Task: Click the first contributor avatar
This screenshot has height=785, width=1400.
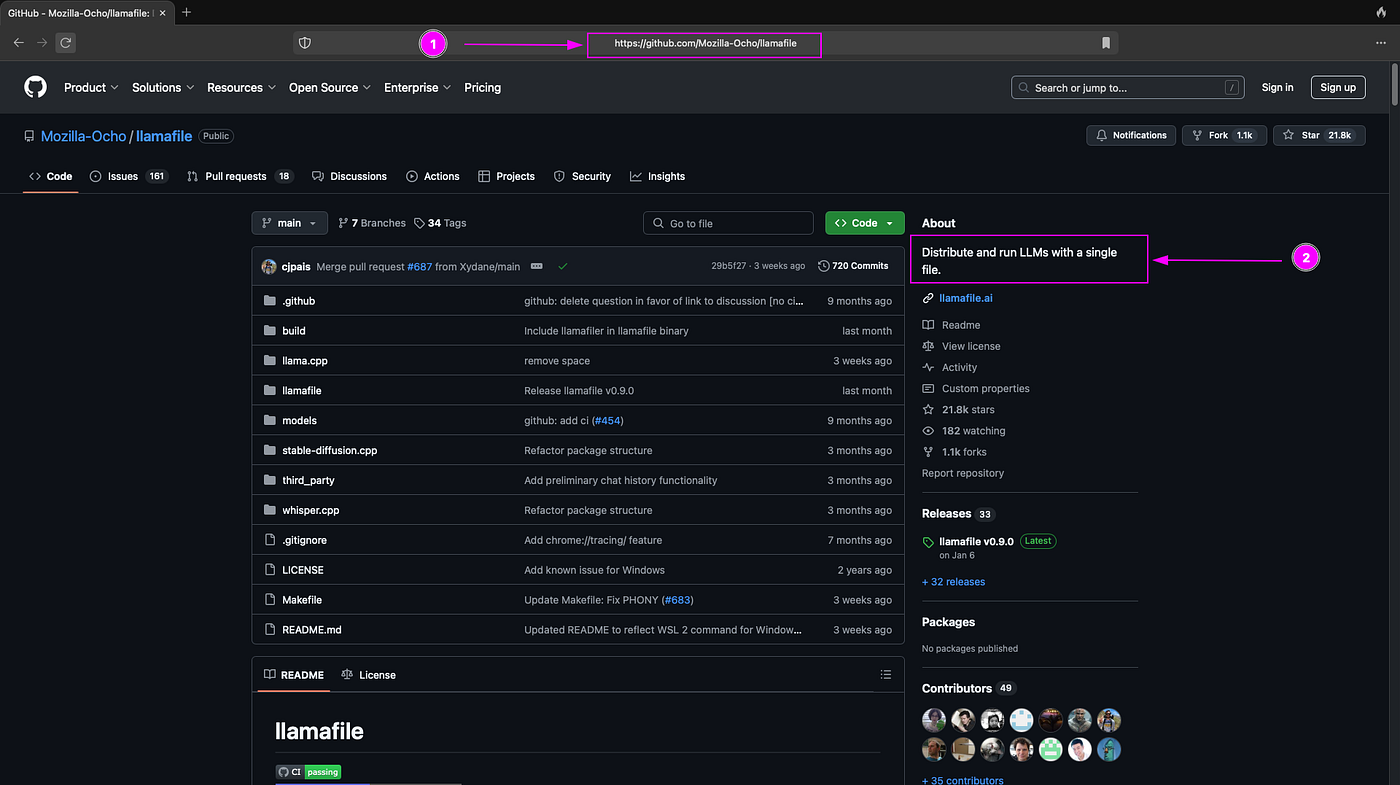Action: click(x=934, y=720)
